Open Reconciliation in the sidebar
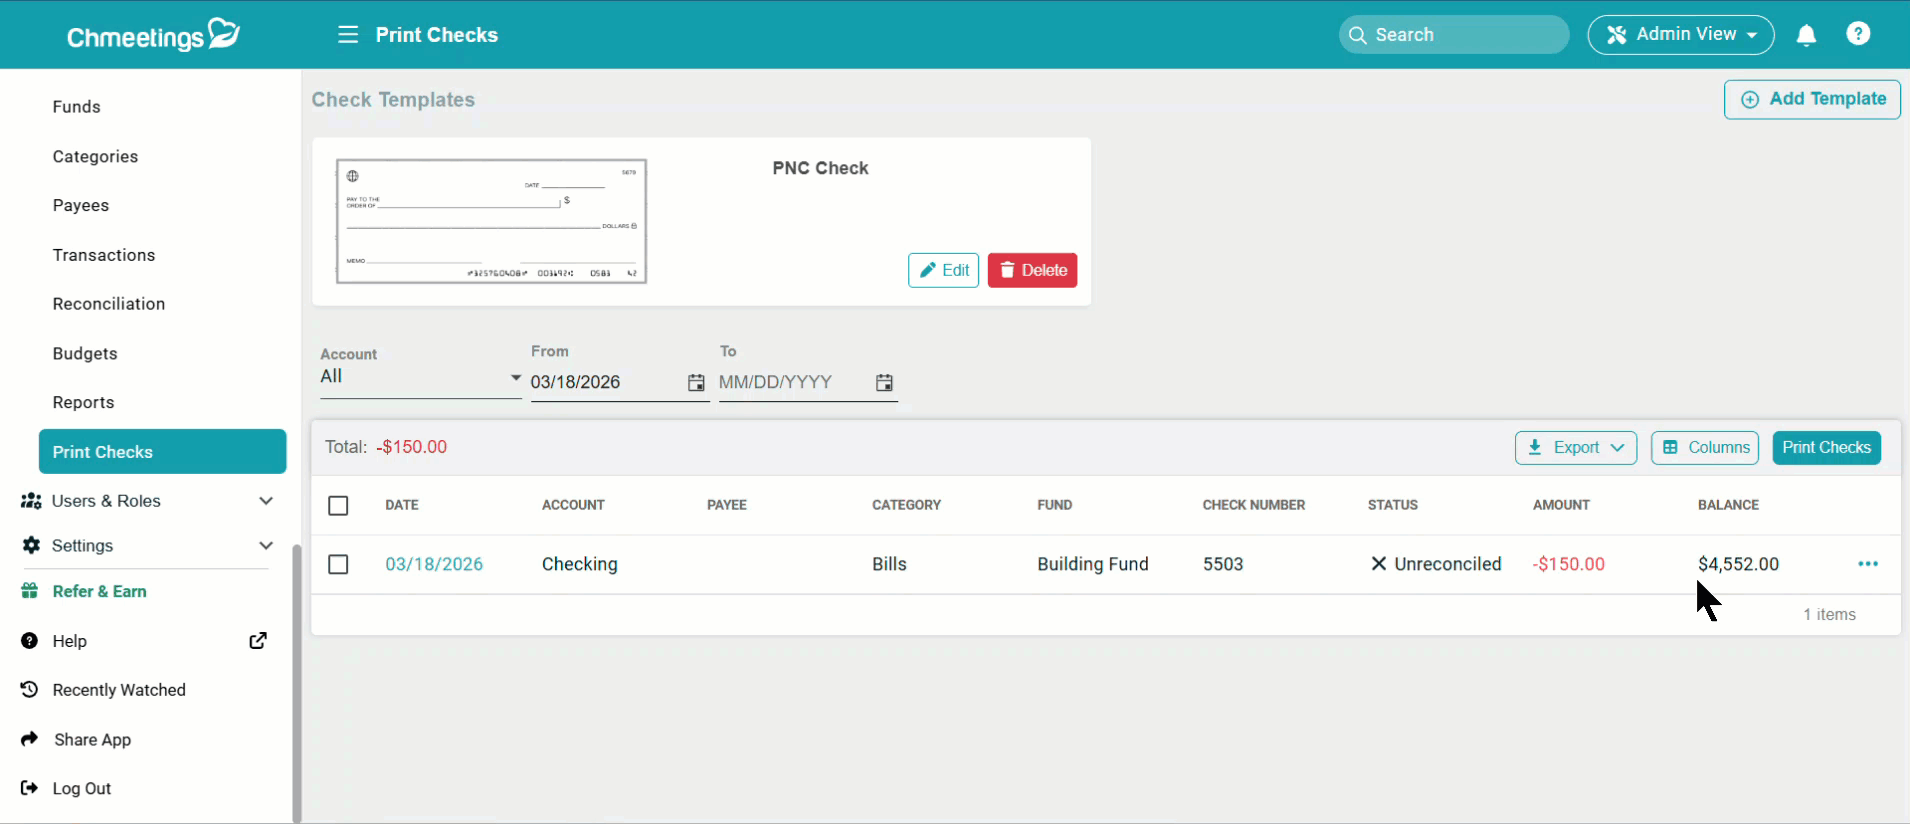1910x824 pixels. tap(109, 304)
